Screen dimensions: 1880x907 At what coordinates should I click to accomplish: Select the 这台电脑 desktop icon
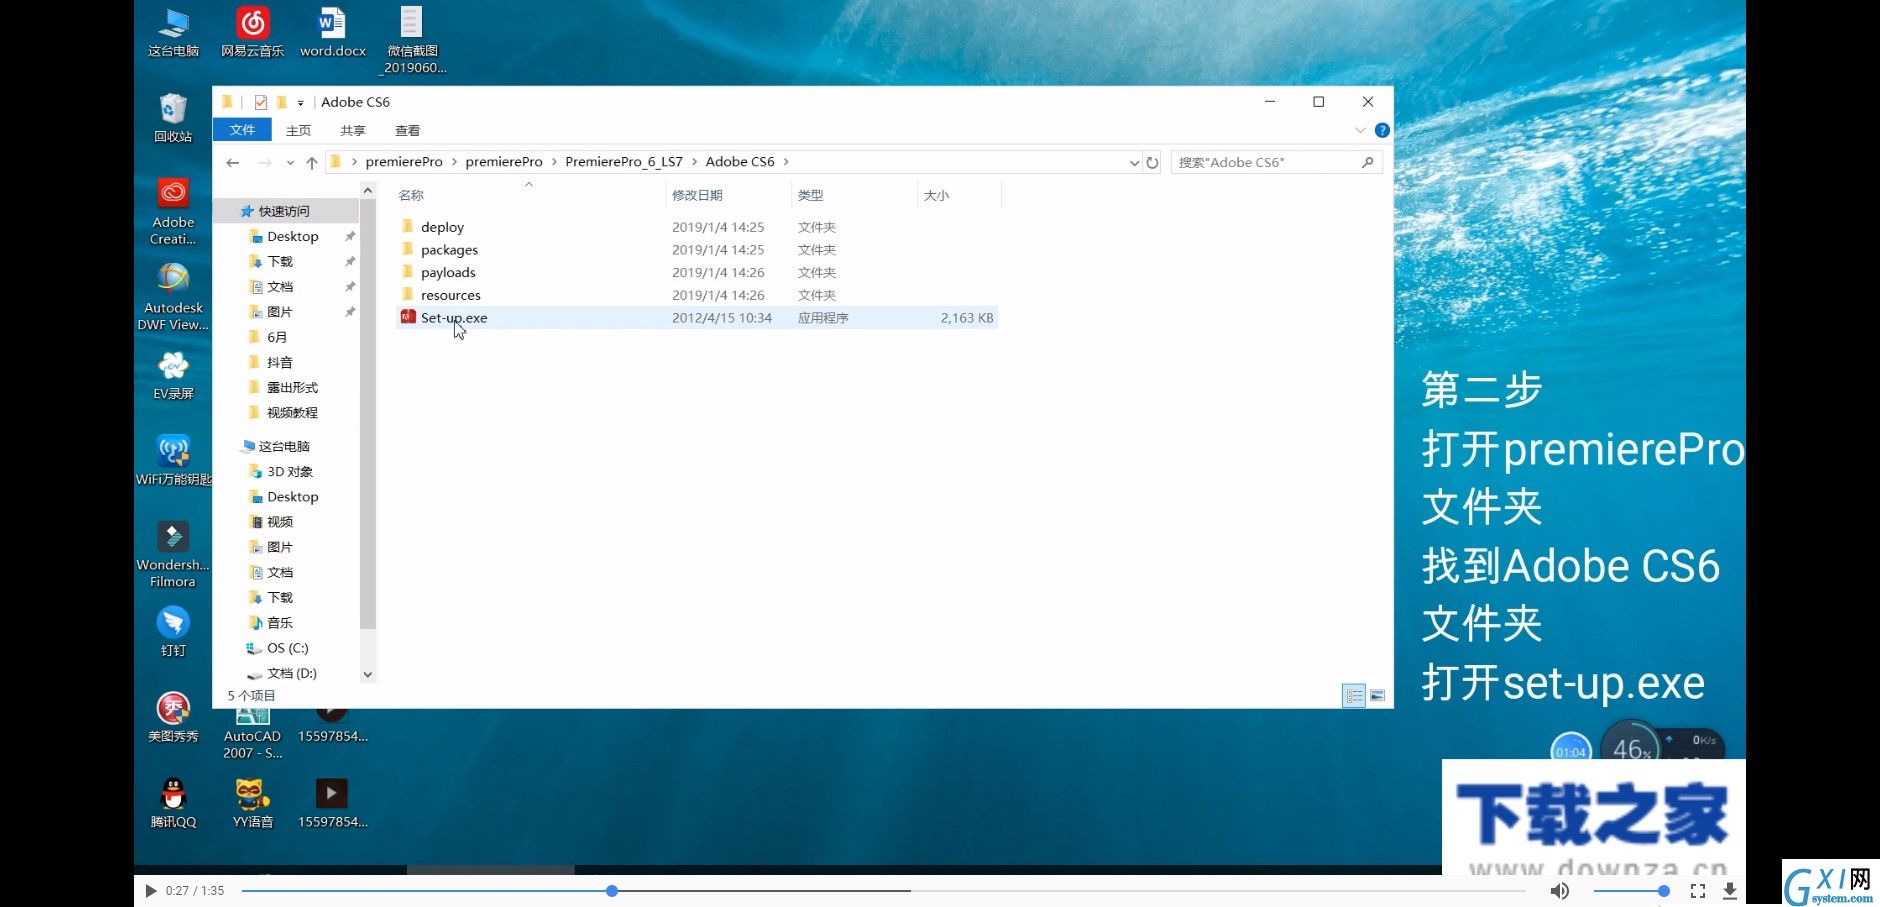[x=174, y=32]
